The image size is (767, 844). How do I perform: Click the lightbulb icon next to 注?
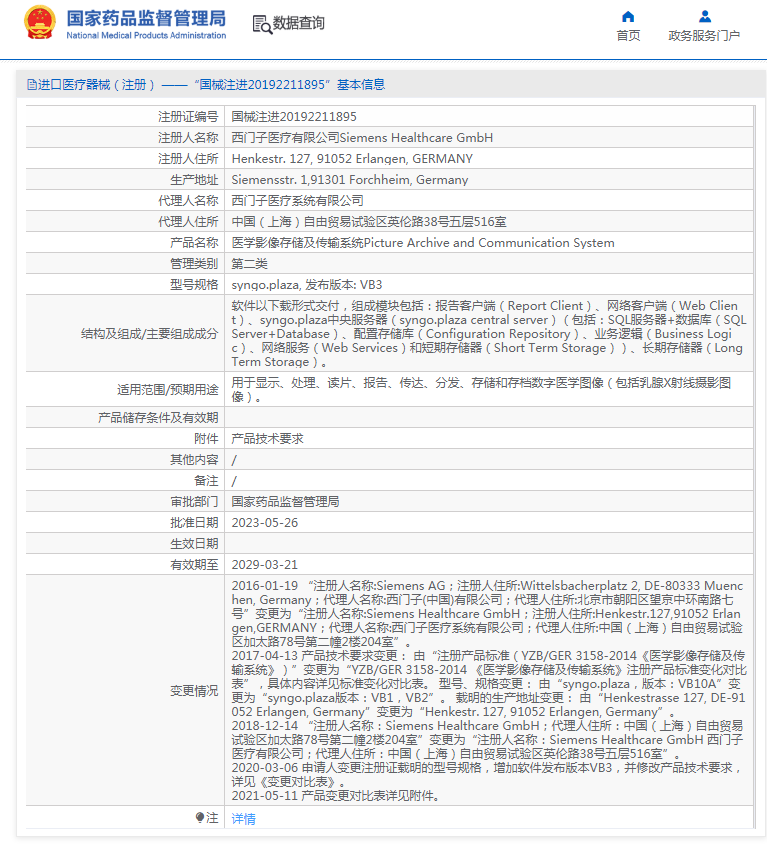200,818
